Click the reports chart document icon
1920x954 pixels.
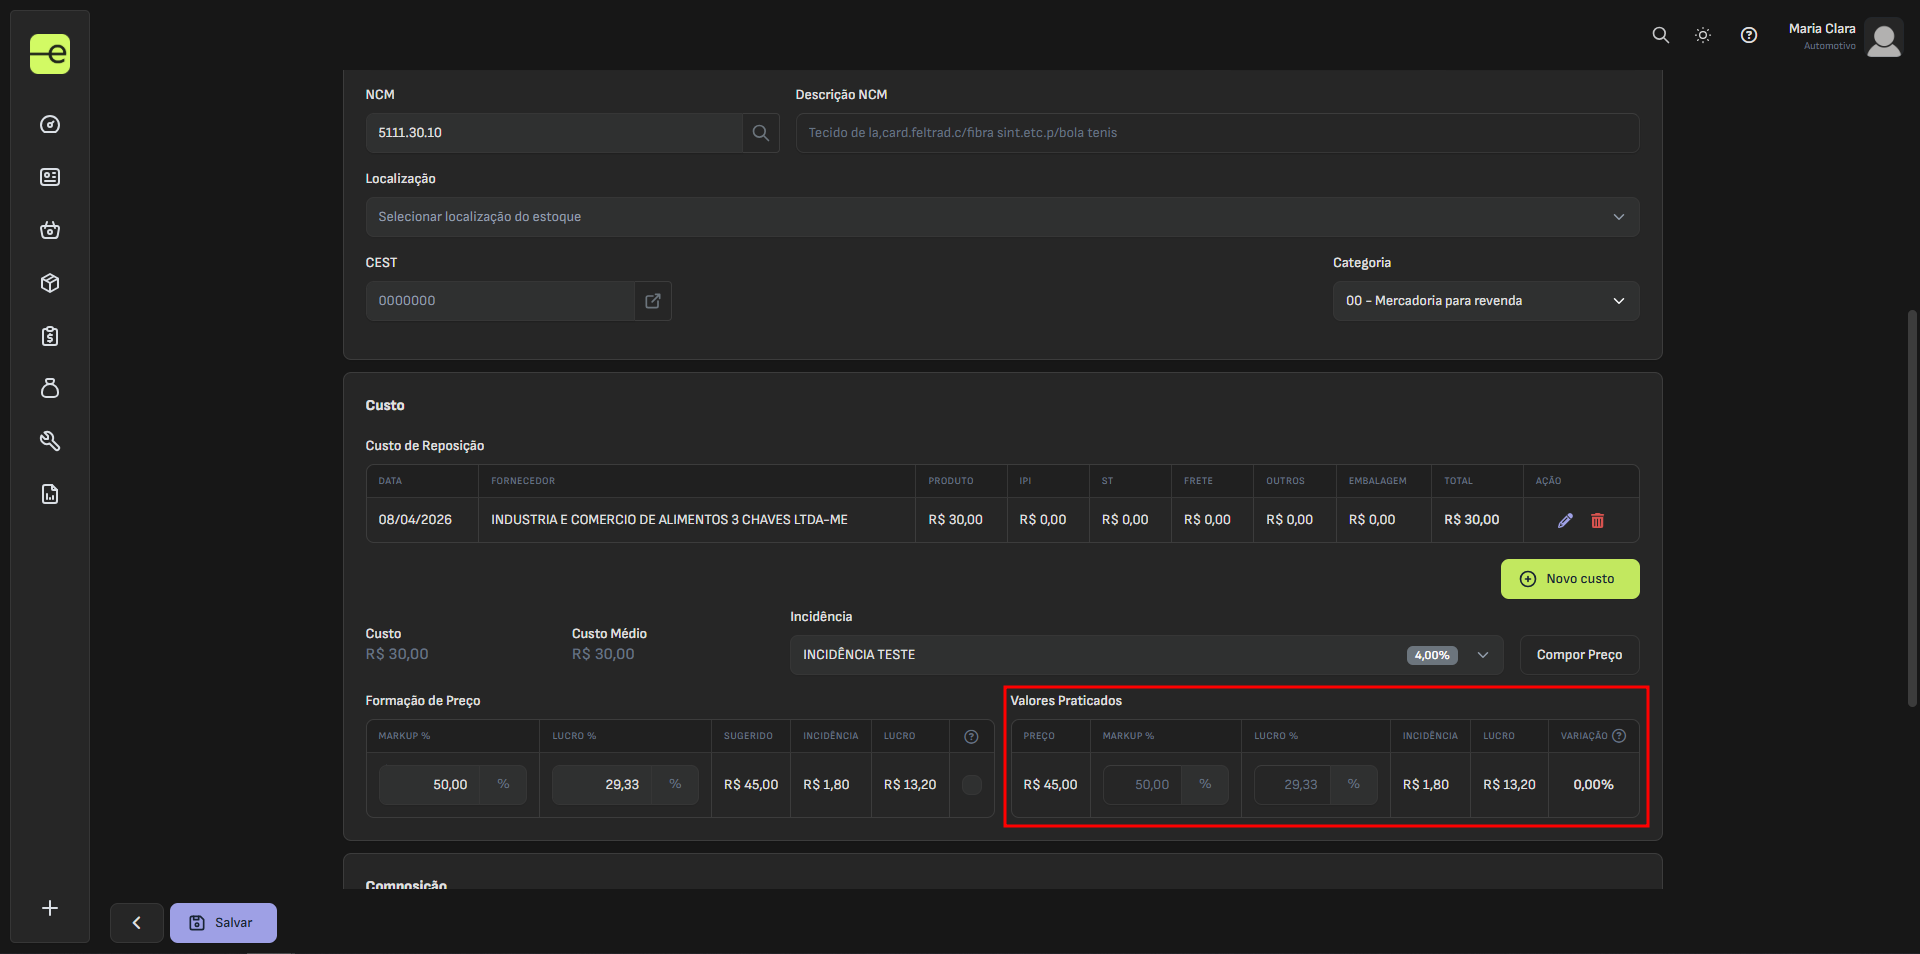(x=50, y=494)
